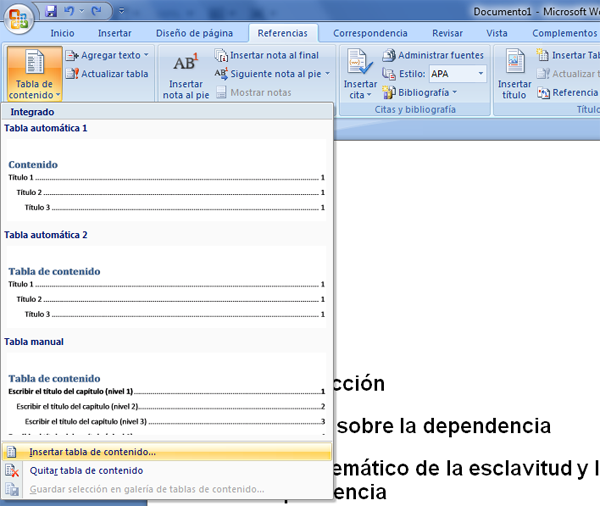Viewport: 600px width, 506px height.
Task: Click the Save icon in quick access toolbar
Action: [49, 11]
